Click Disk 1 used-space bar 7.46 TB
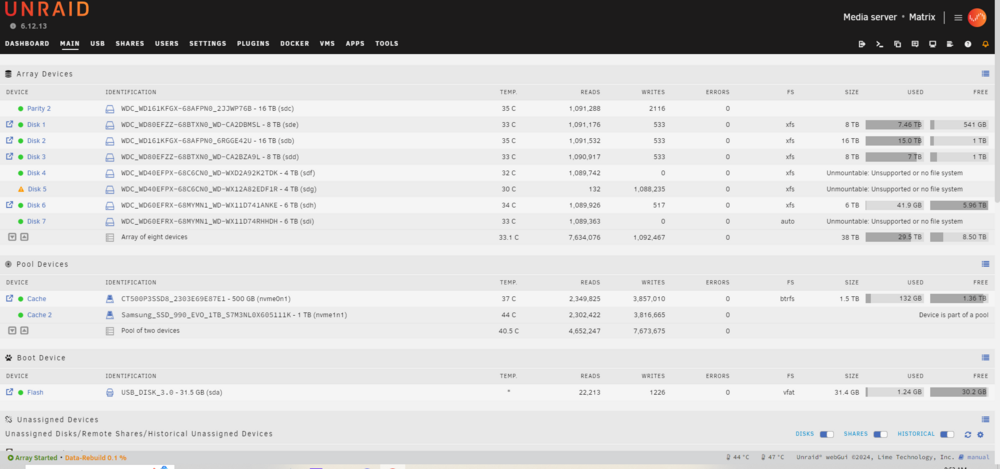 click(x=895, y=124)
